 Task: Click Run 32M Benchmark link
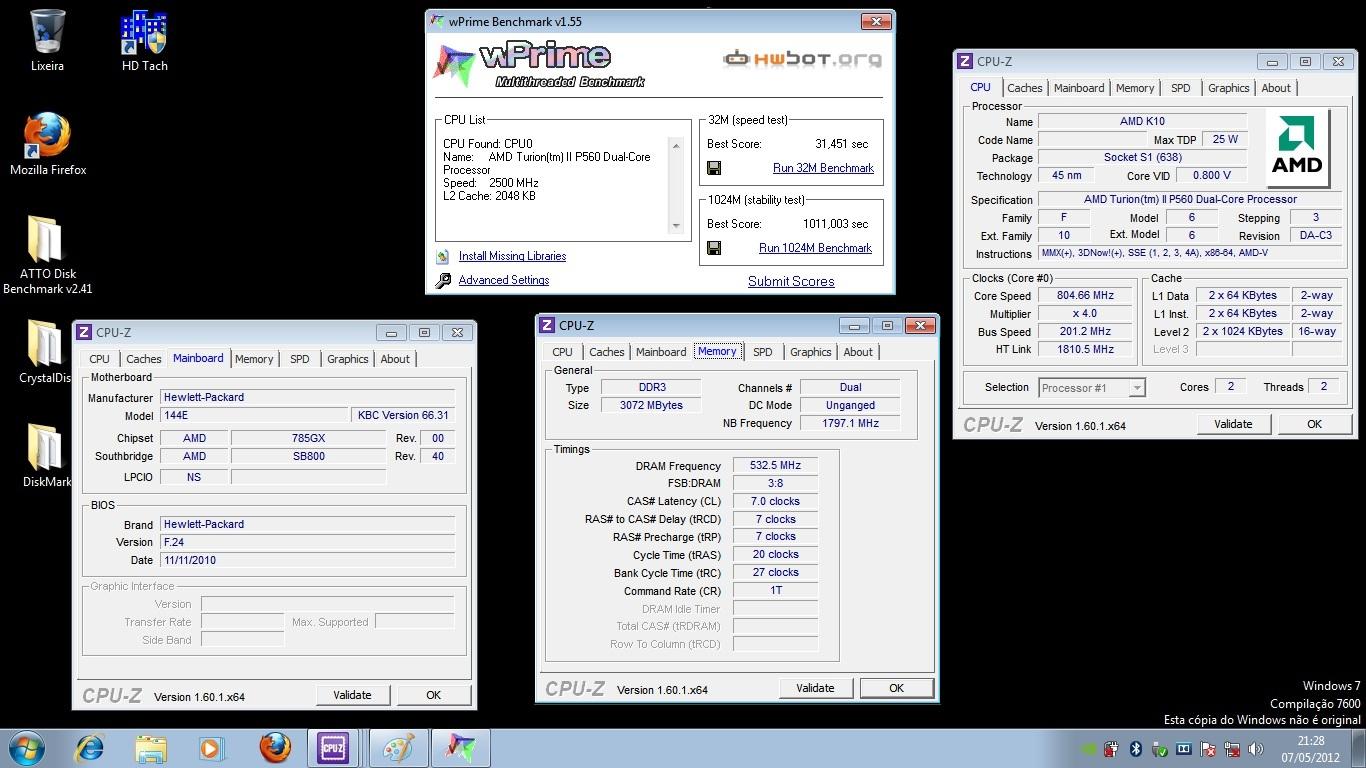pos(823,168)
